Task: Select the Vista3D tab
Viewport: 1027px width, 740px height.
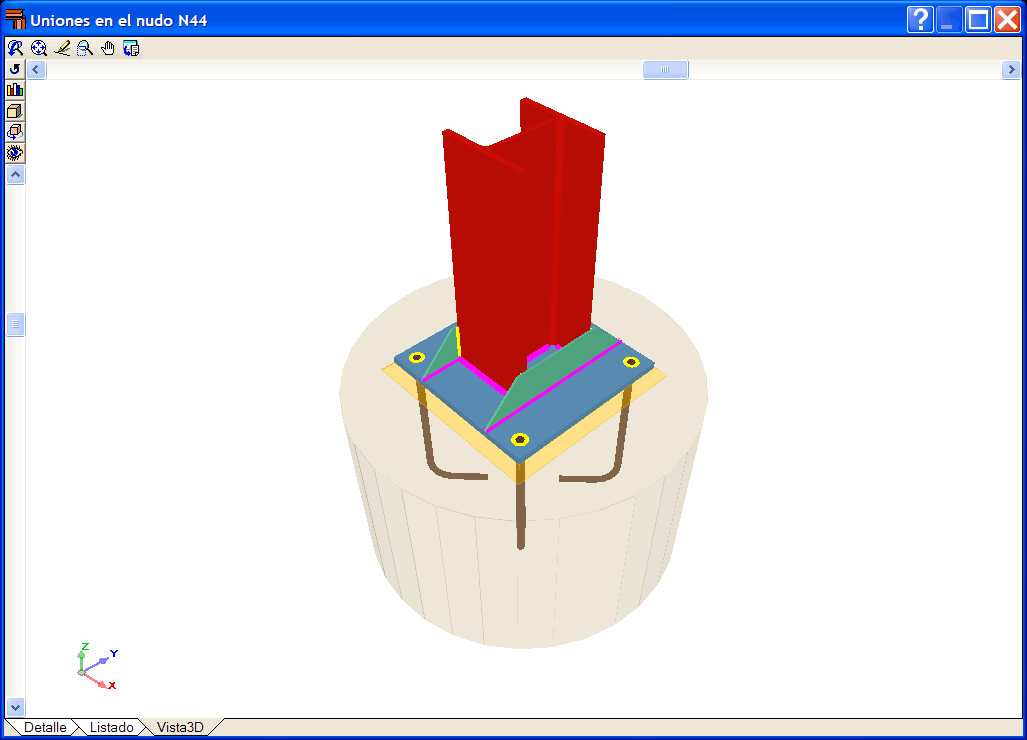Action: [x=180, y=728]
